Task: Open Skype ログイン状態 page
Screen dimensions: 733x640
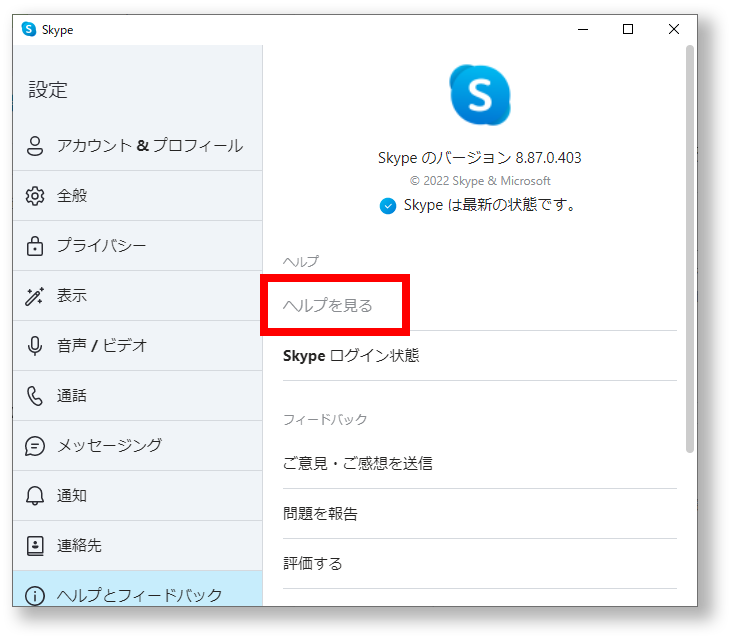Action: pyautogui.click(x=480, y=356)
